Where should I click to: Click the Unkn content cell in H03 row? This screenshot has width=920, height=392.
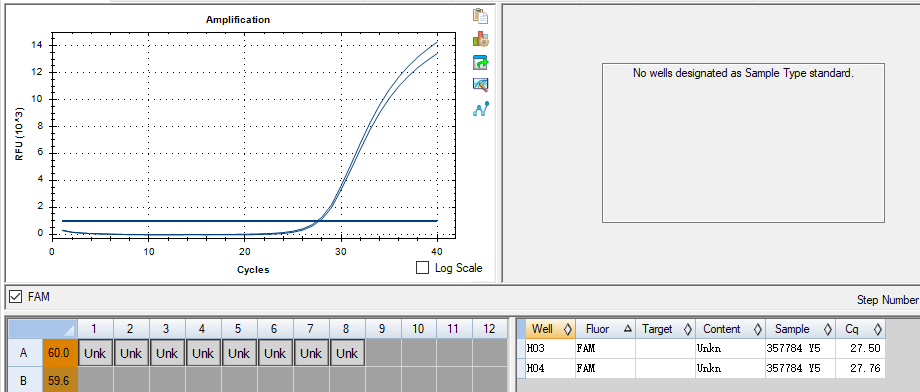click(x=730, y=349)
